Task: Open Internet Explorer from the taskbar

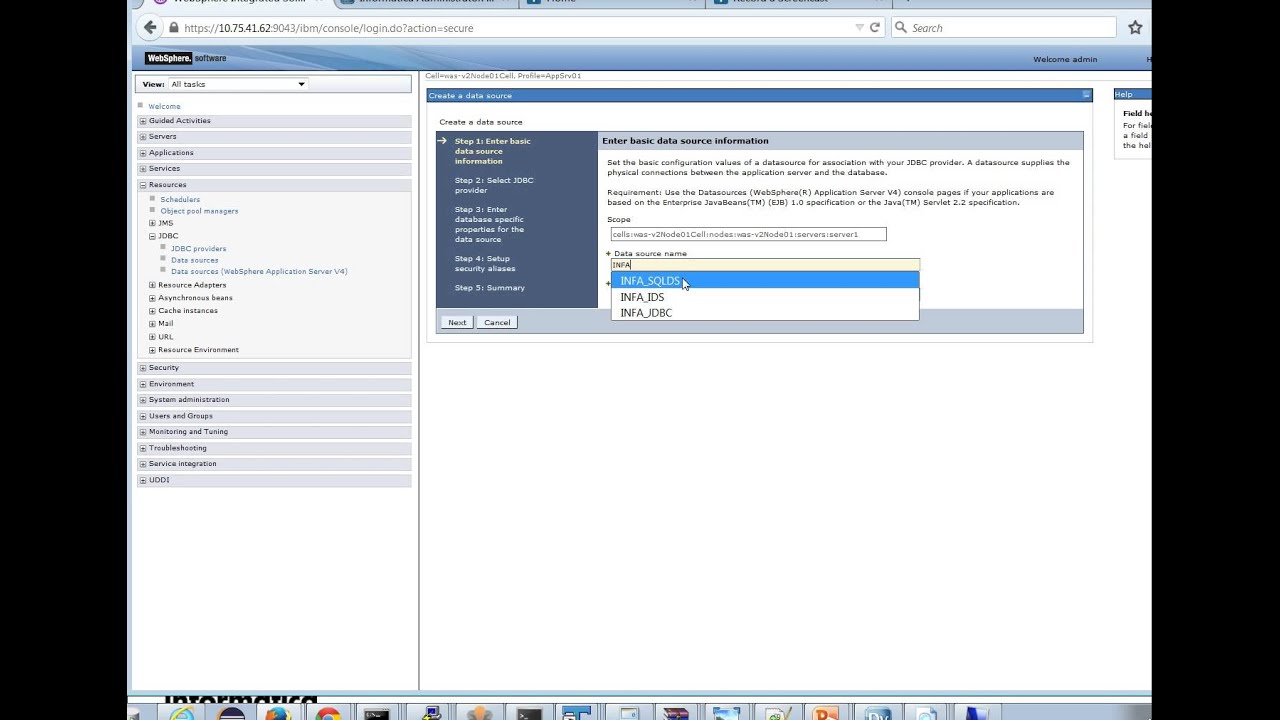Action: (182, 714)
